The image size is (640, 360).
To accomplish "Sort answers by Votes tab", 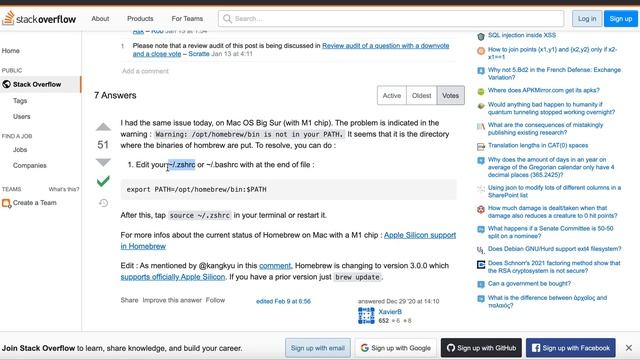I will [x=451, y=96].
